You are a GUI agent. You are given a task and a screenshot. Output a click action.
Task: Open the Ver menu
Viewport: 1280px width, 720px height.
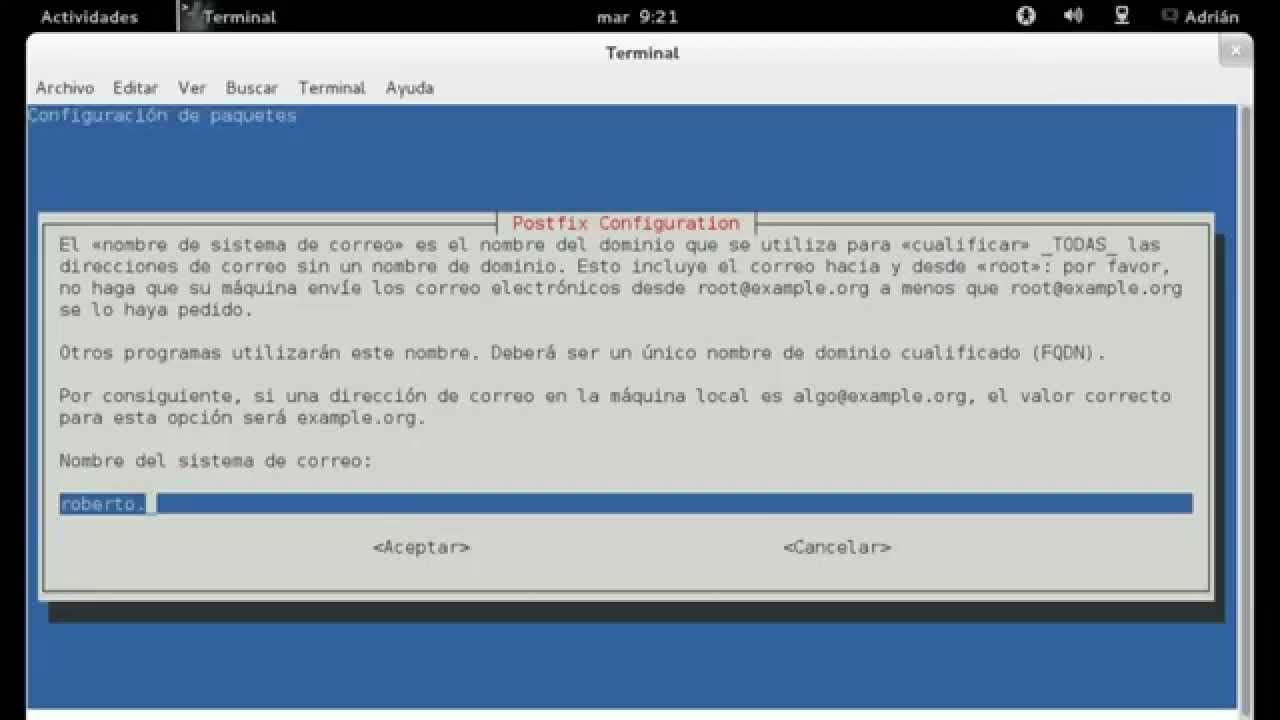pyautogui.click(x=192, y=88)
